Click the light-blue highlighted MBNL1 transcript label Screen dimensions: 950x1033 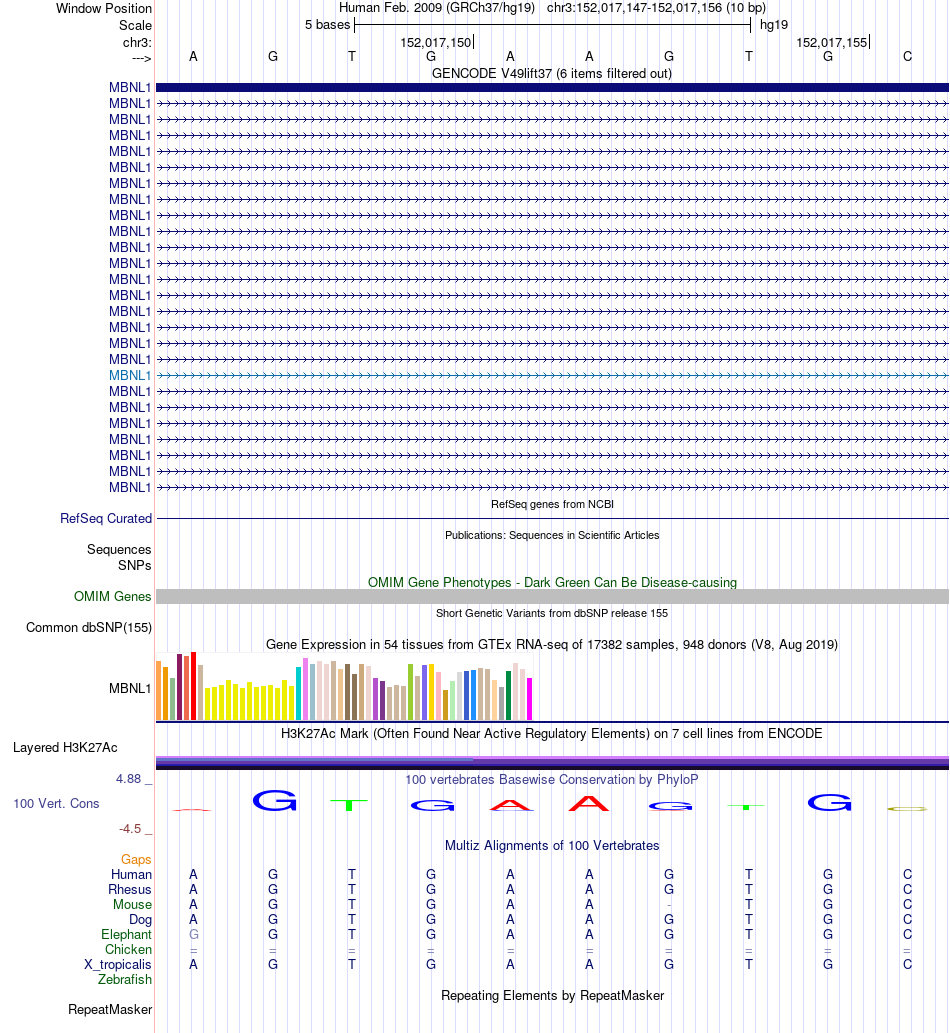[130, 376]
